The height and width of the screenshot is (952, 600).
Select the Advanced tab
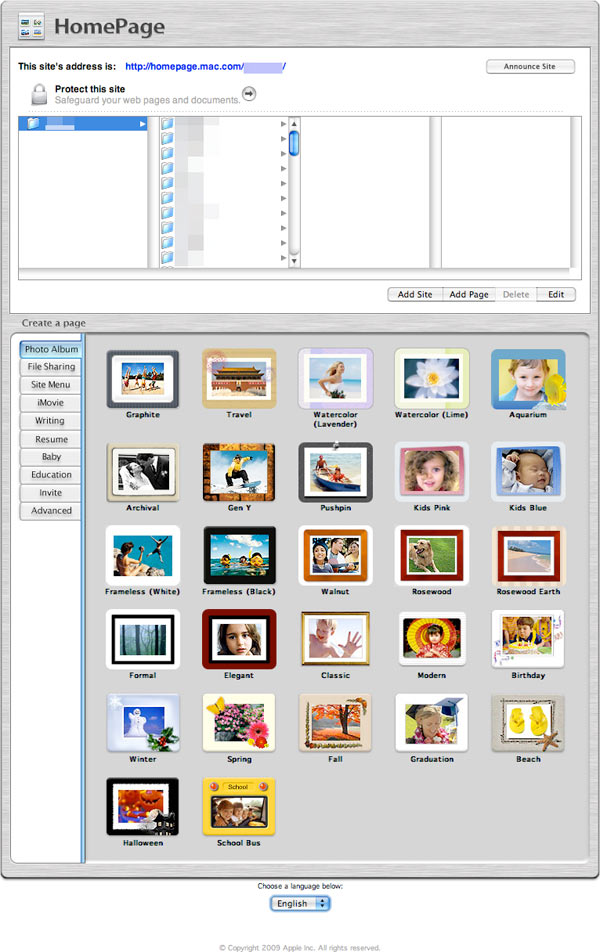pos(51,511)
